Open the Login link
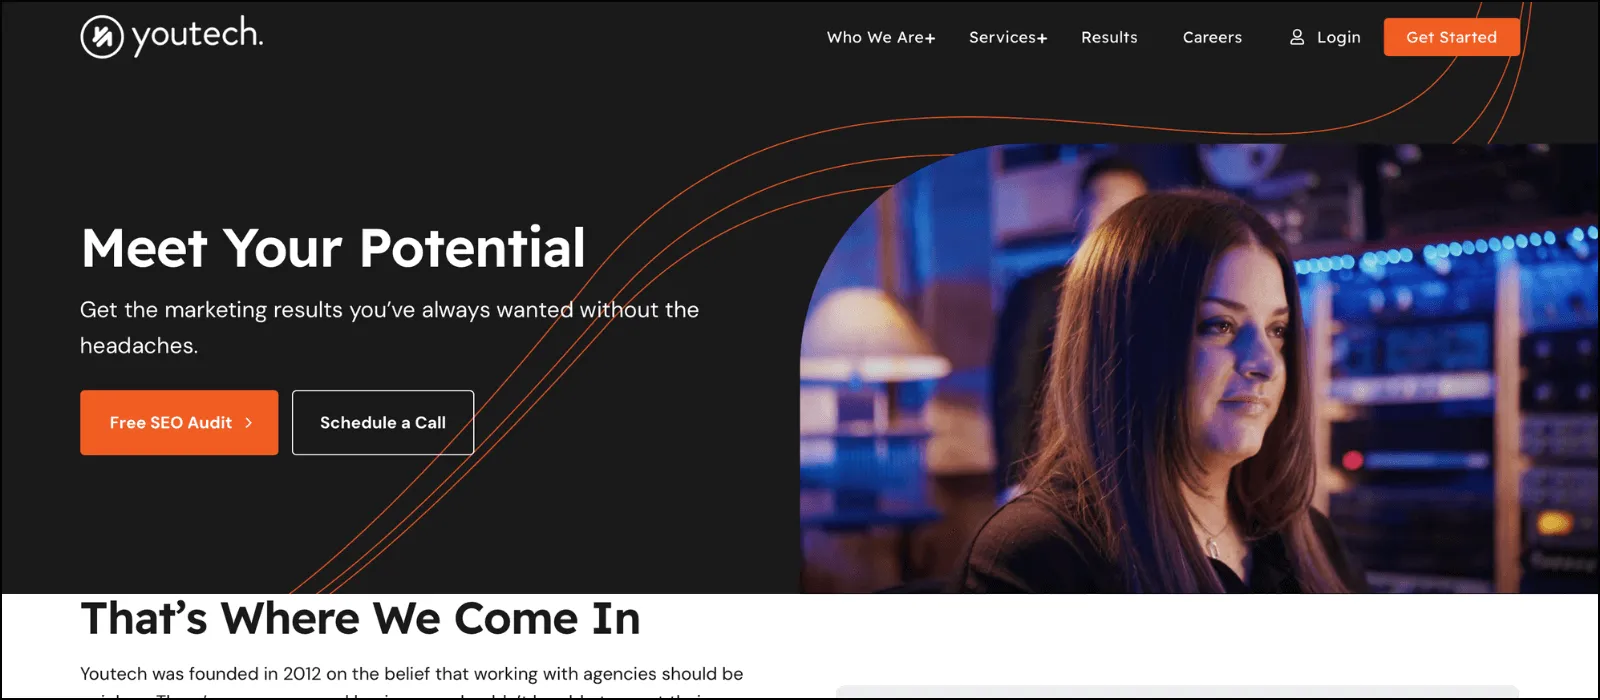 pos(1338,37)
